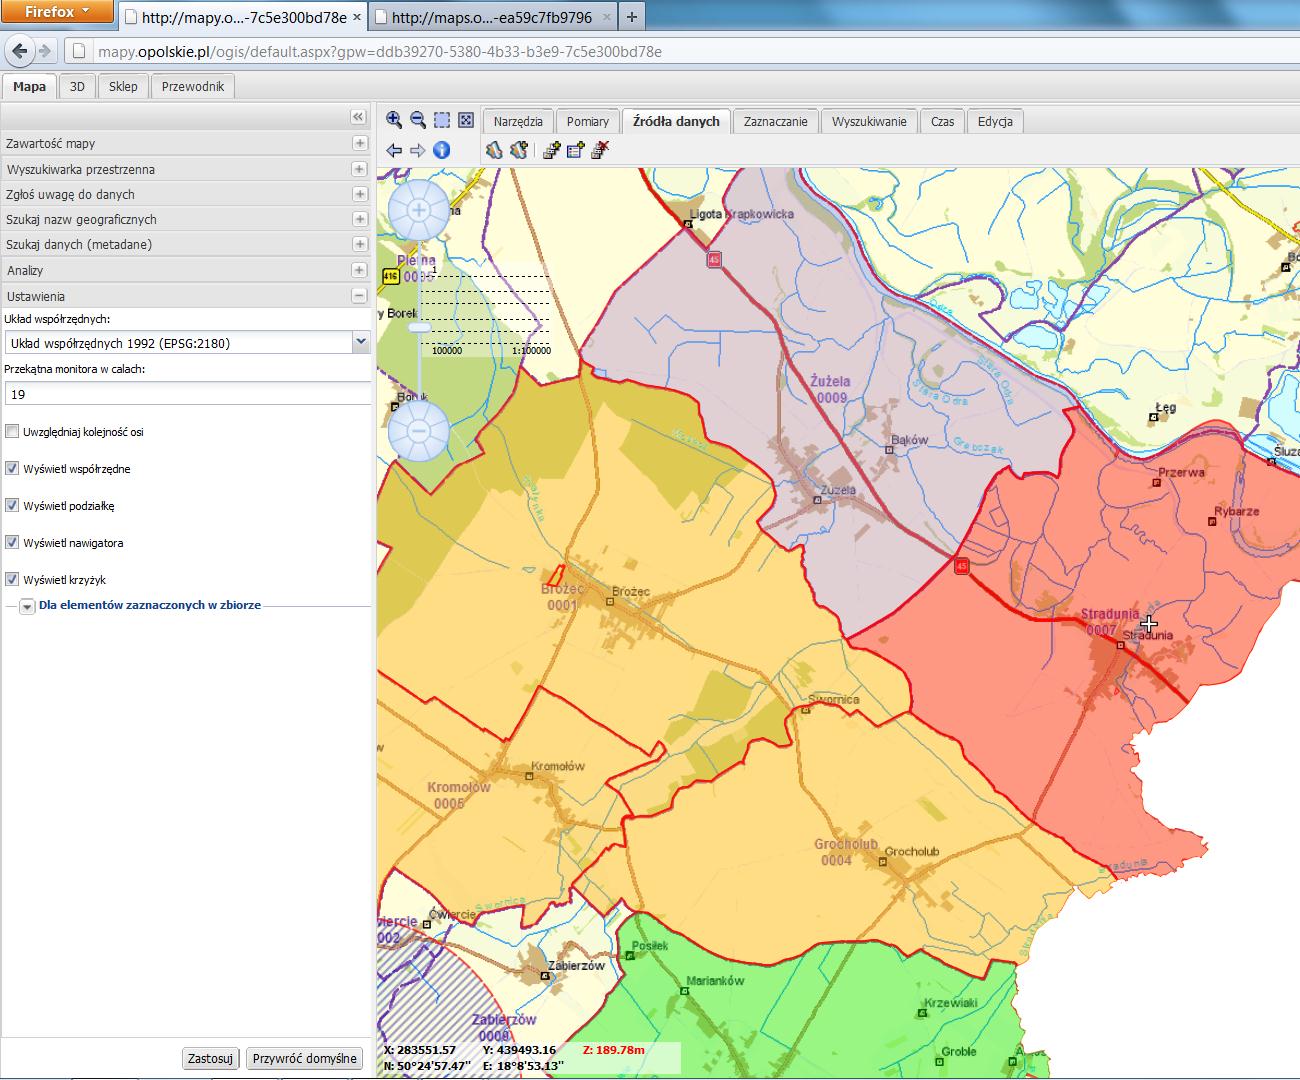Click the Stradunia 0007 label on map
Screen dimensions: 1300x1080
[1110, 622]
